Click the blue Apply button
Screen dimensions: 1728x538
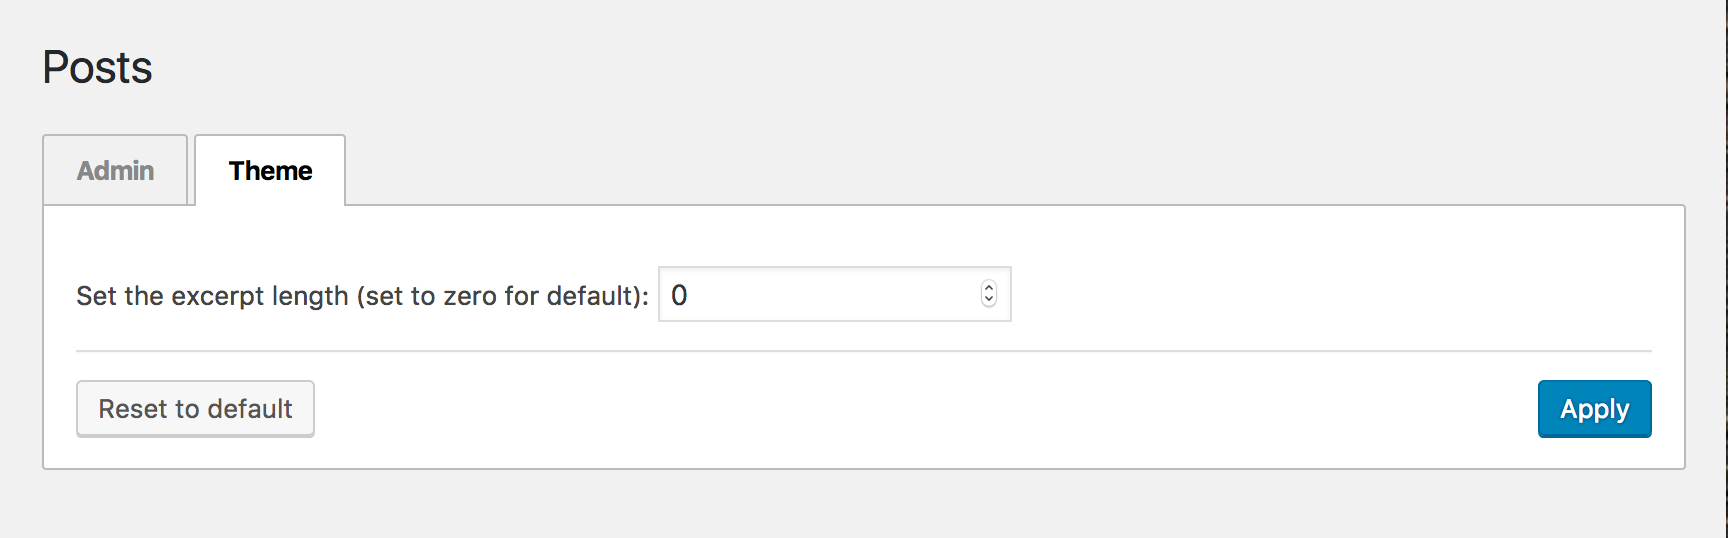(x=1594, y=409)
